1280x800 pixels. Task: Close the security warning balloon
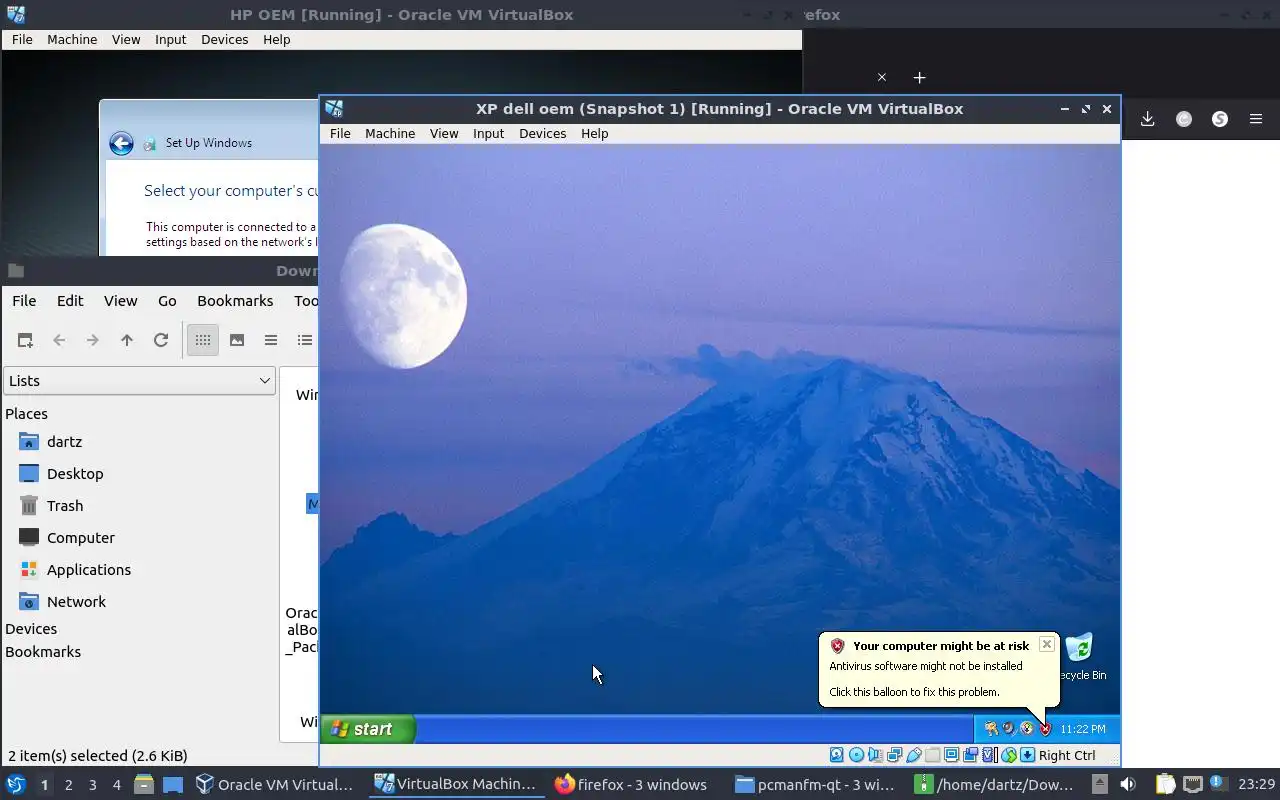(1047, 644)
